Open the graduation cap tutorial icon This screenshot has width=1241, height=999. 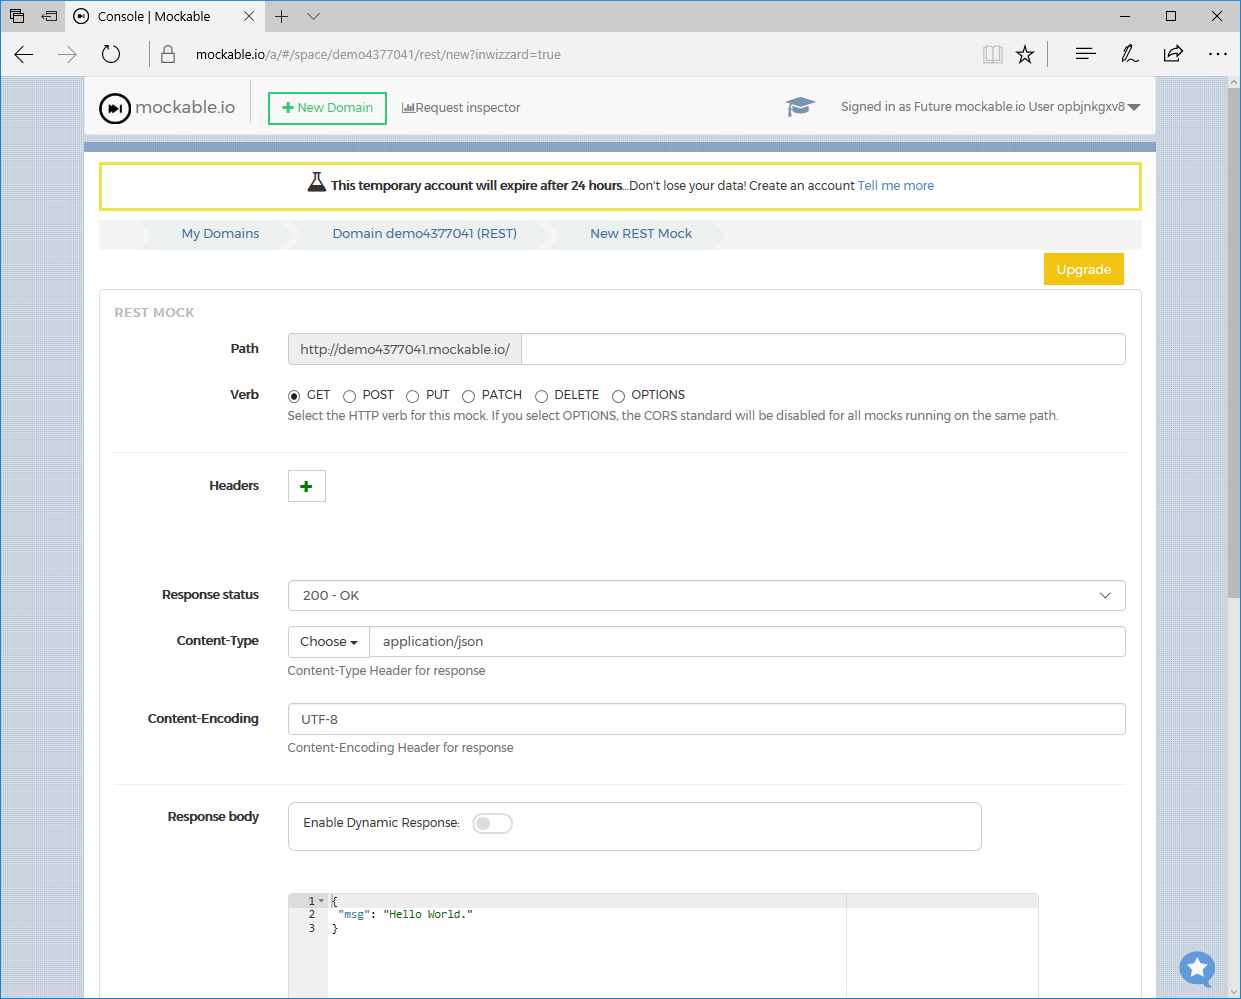(x=800, y=107)
